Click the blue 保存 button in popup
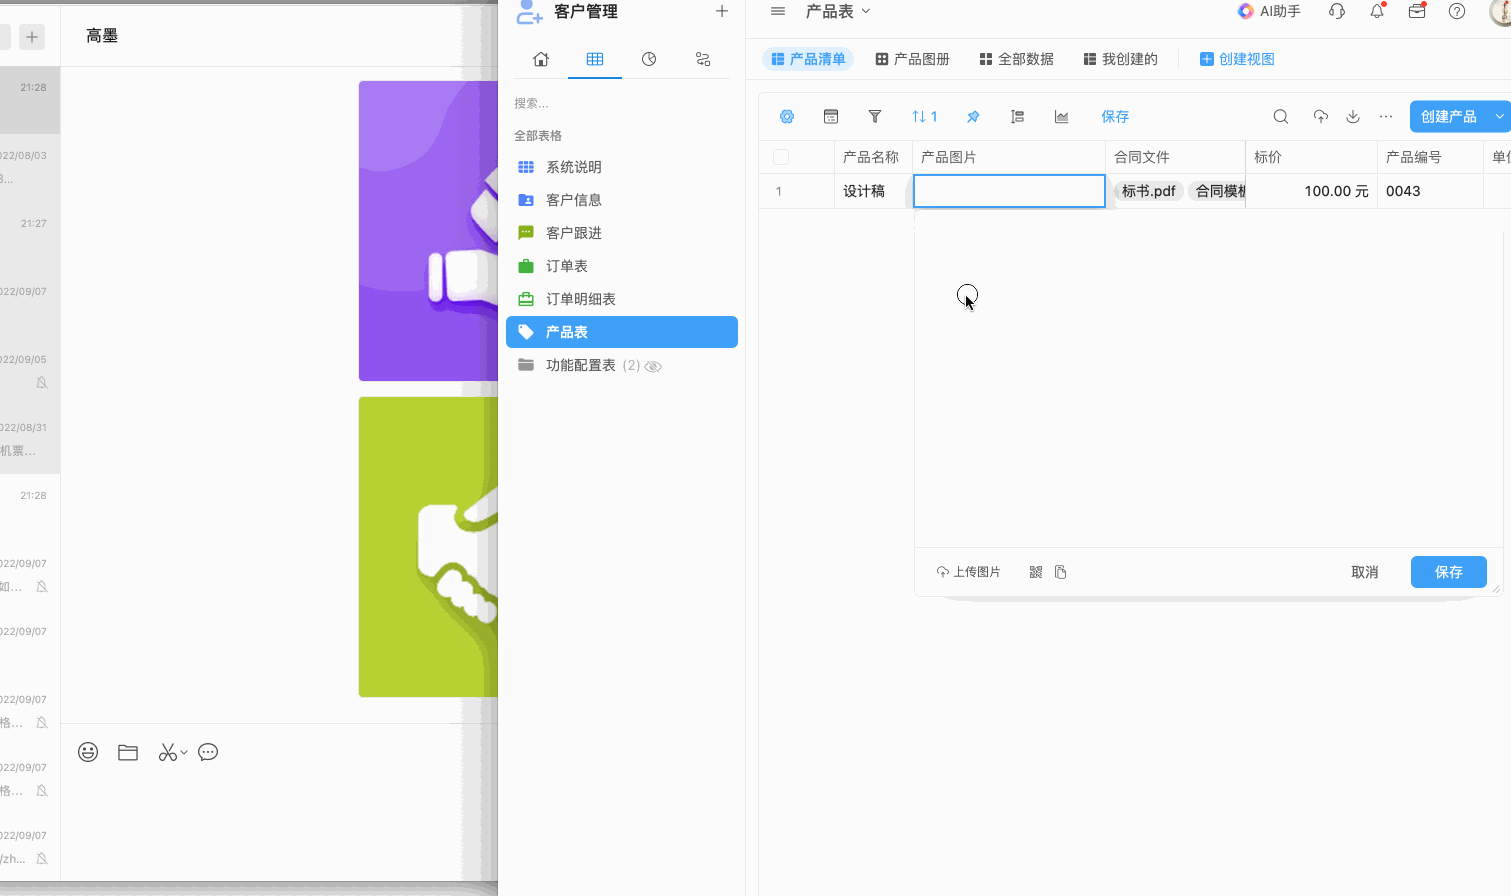 [x=1449, y=572]
